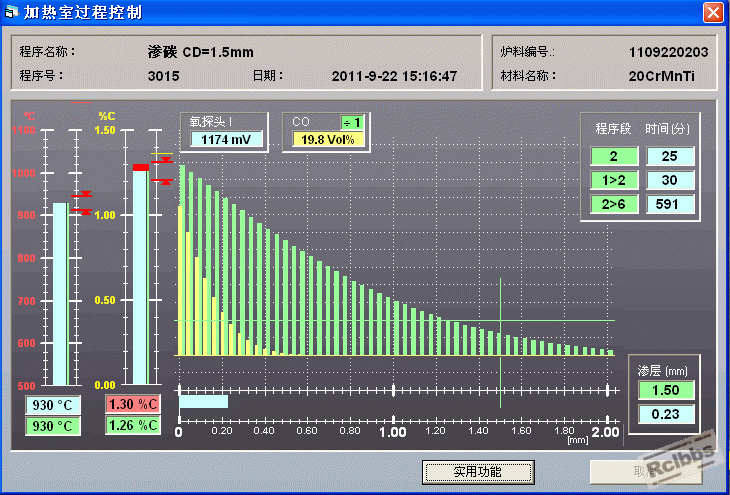730x495 pixels.
Task: Click the 0.40 depth axis label
Action: [x=264, y=431]
